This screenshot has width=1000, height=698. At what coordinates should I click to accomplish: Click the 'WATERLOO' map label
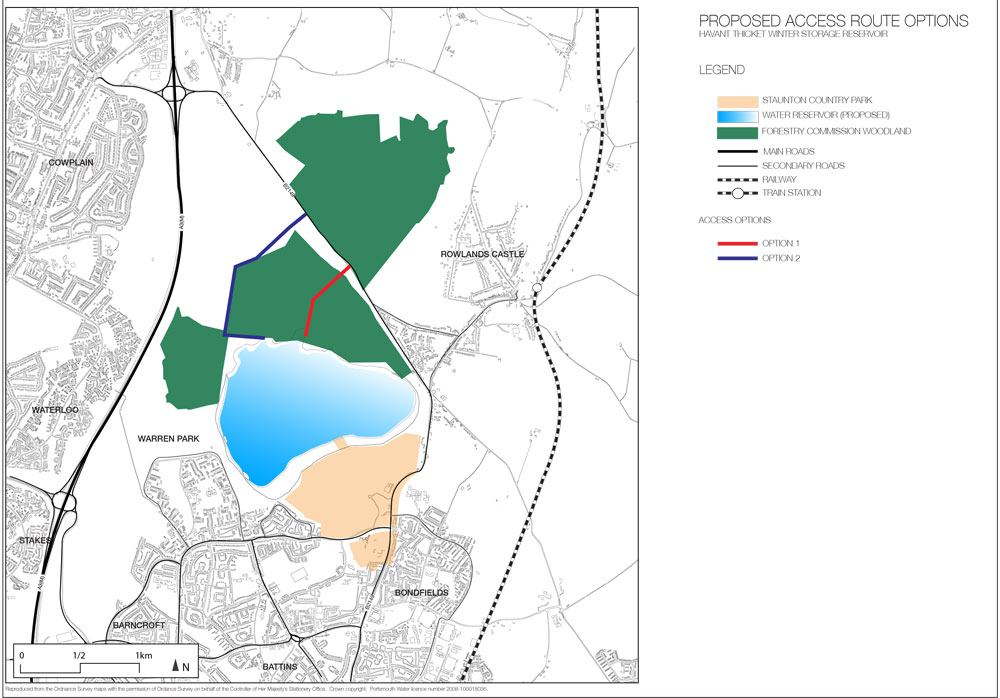coord(55,410)
